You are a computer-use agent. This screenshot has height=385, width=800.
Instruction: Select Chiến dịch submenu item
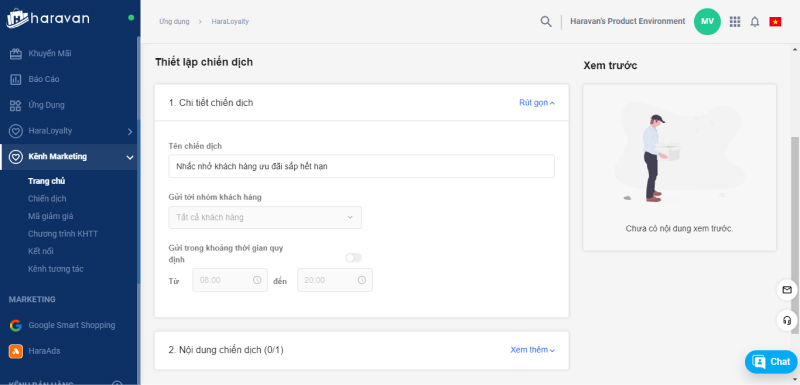click(x=47, y=198)
